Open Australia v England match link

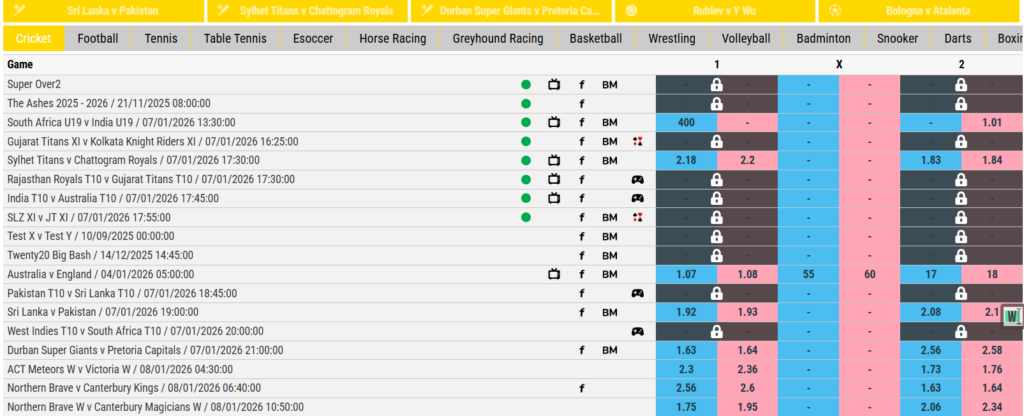(x=101, y=274)
